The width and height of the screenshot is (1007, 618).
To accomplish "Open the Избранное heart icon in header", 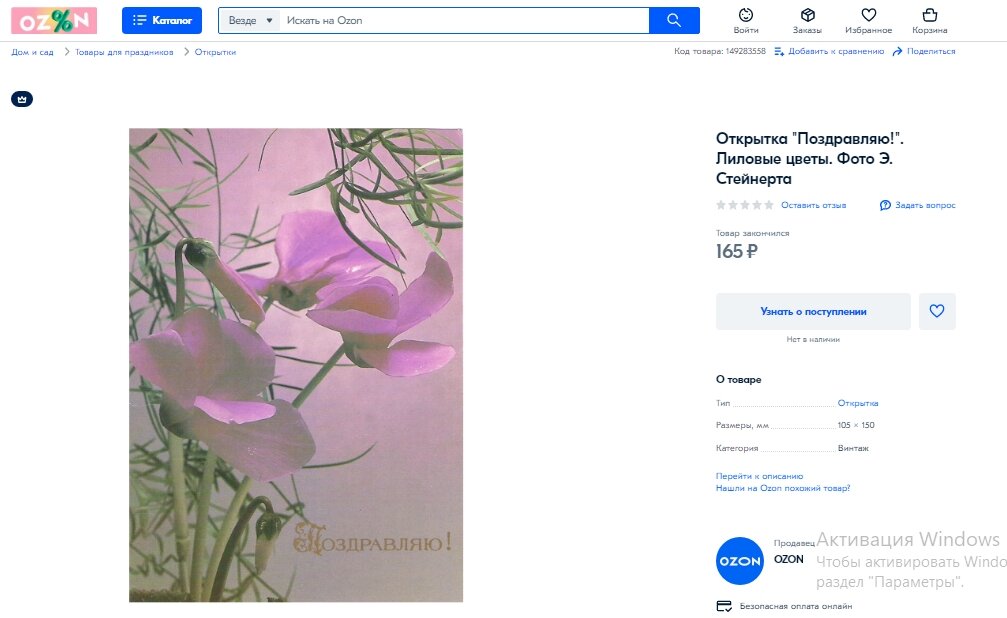I will point(868,15).
